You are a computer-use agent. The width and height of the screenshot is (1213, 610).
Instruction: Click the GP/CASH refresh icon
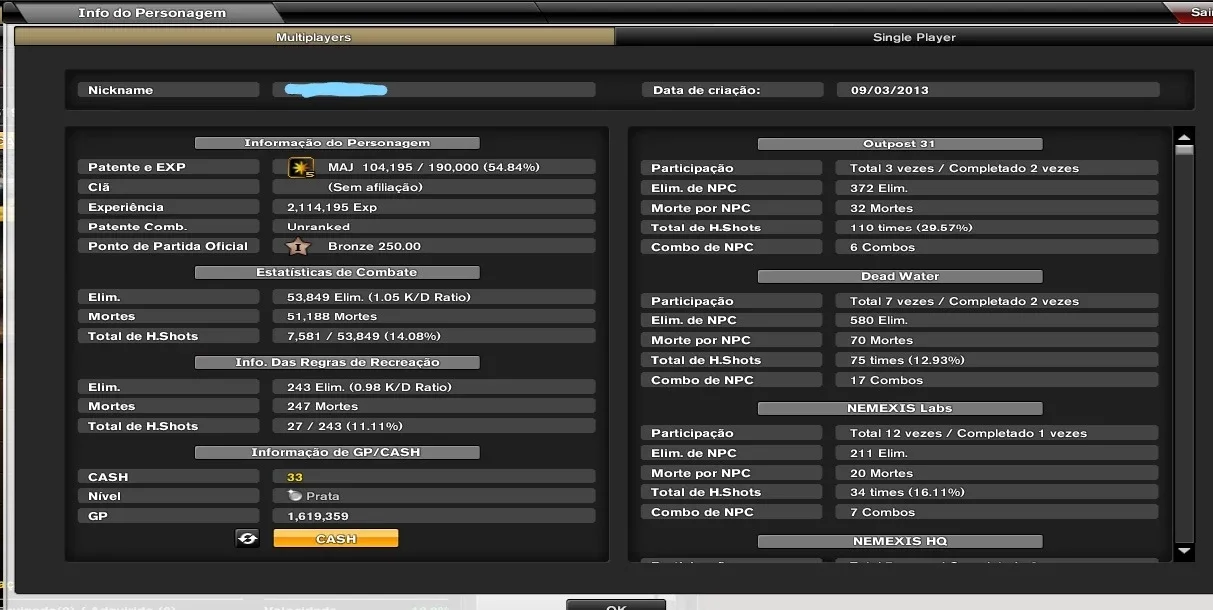[247, 538]
